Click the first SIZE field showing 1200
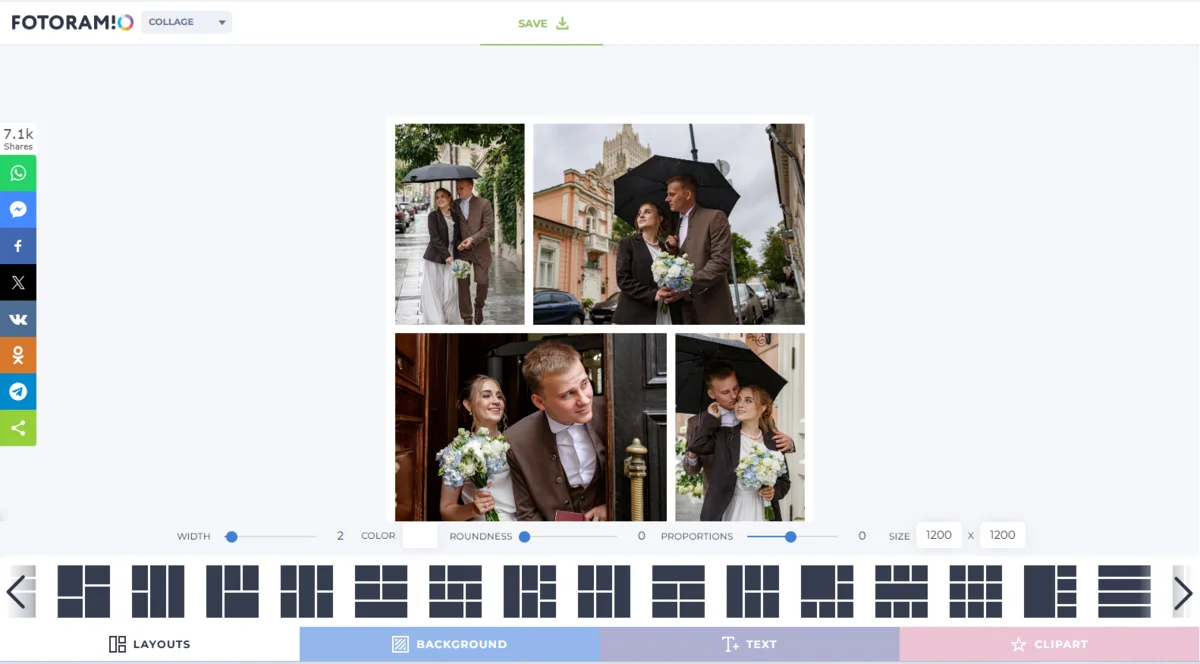1200x664 pixels. tap(939, 535)
